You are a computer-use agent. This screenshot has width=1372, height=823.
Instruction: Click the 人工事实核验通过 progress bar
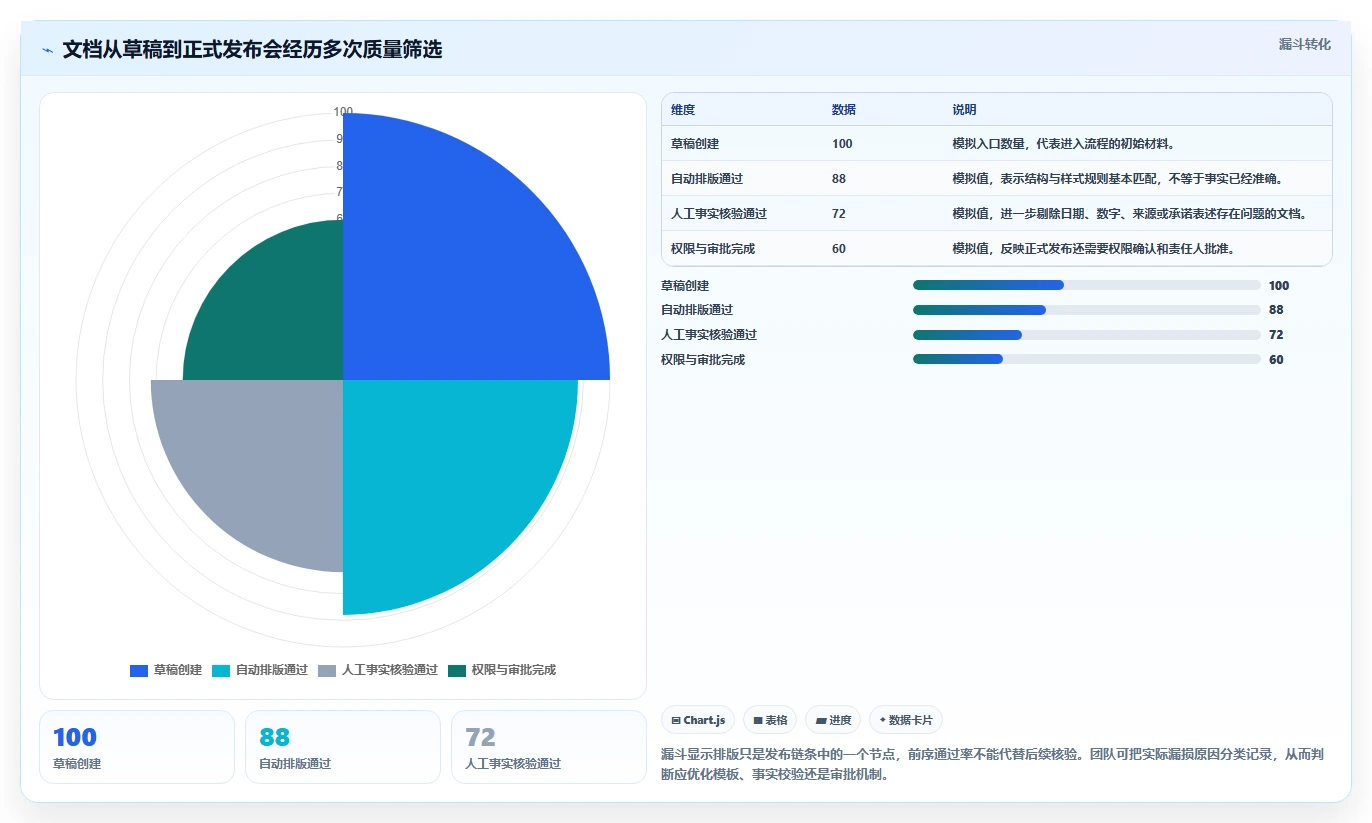click(1086, 335)
